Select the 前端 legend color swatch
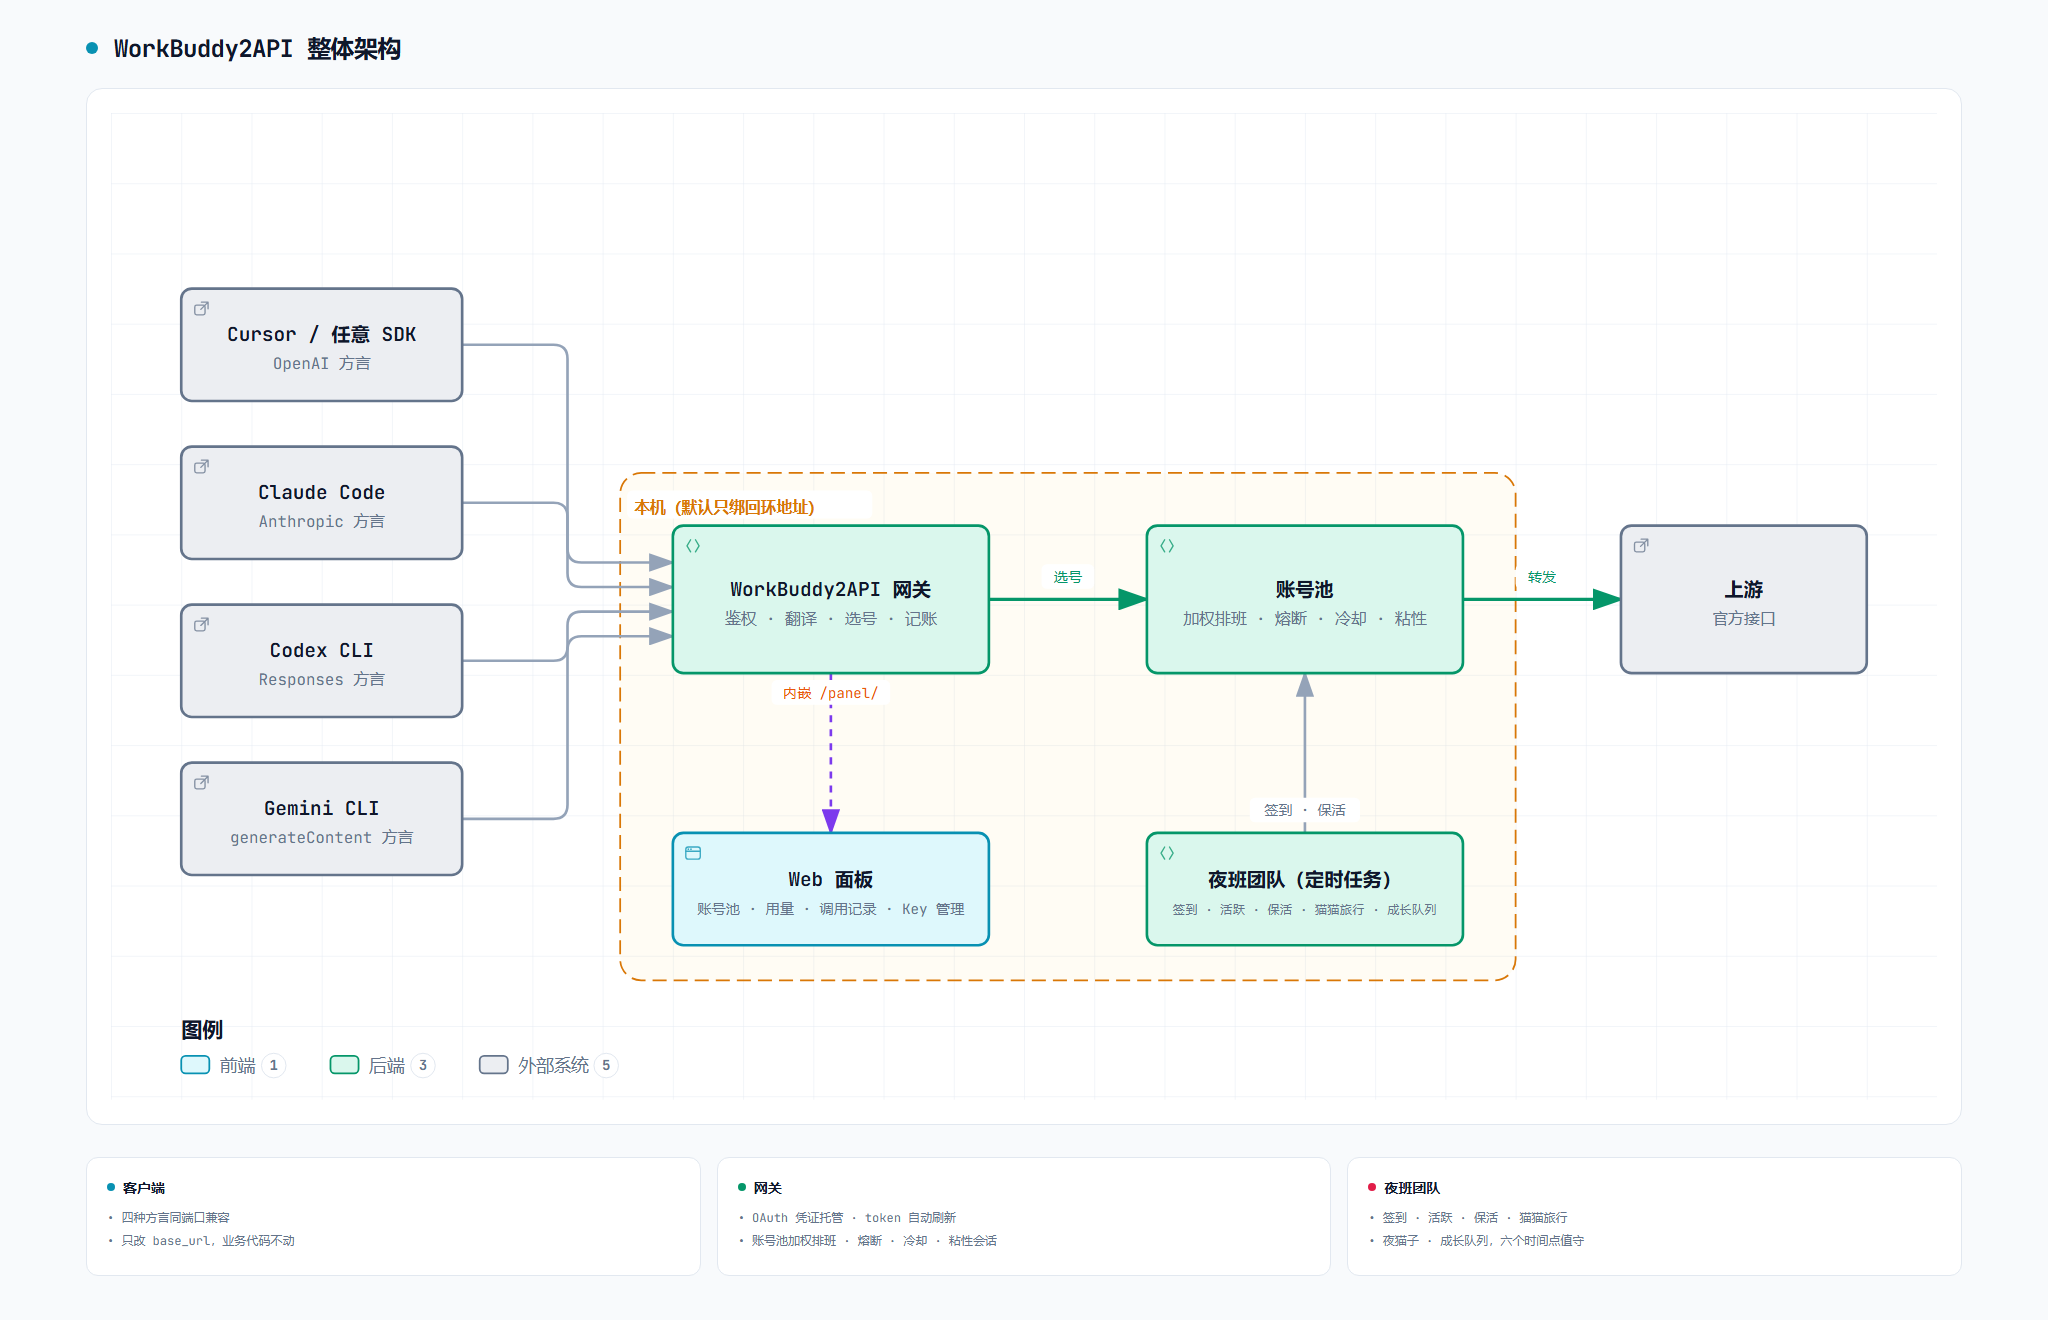2048x1320 pixels. [195, 1065]
